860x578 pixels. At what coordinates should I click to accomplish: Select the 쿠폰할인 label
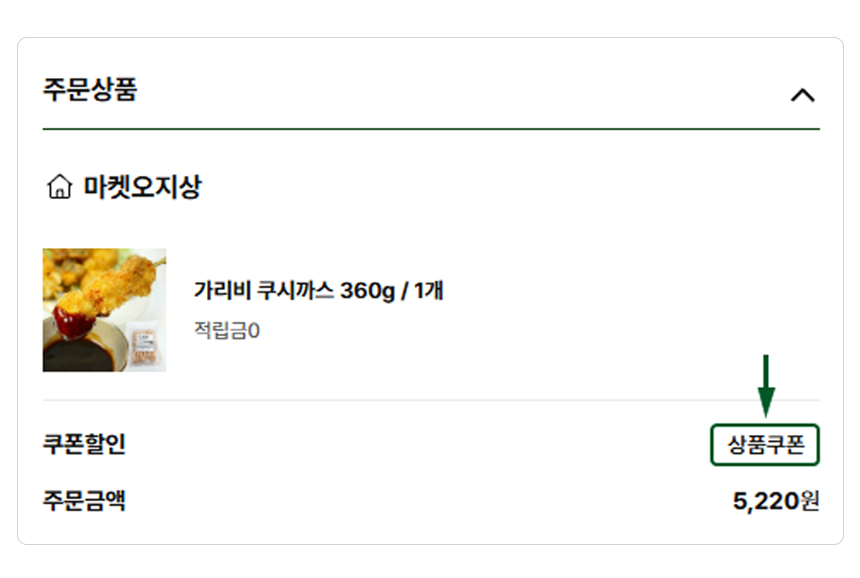click(84, 444)
